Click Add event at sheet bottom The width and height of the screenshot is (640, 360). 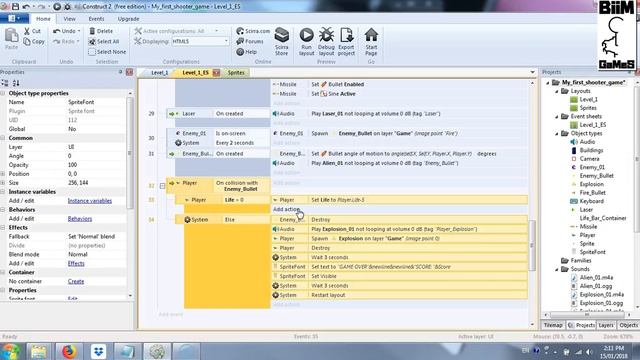pos(171,314)
